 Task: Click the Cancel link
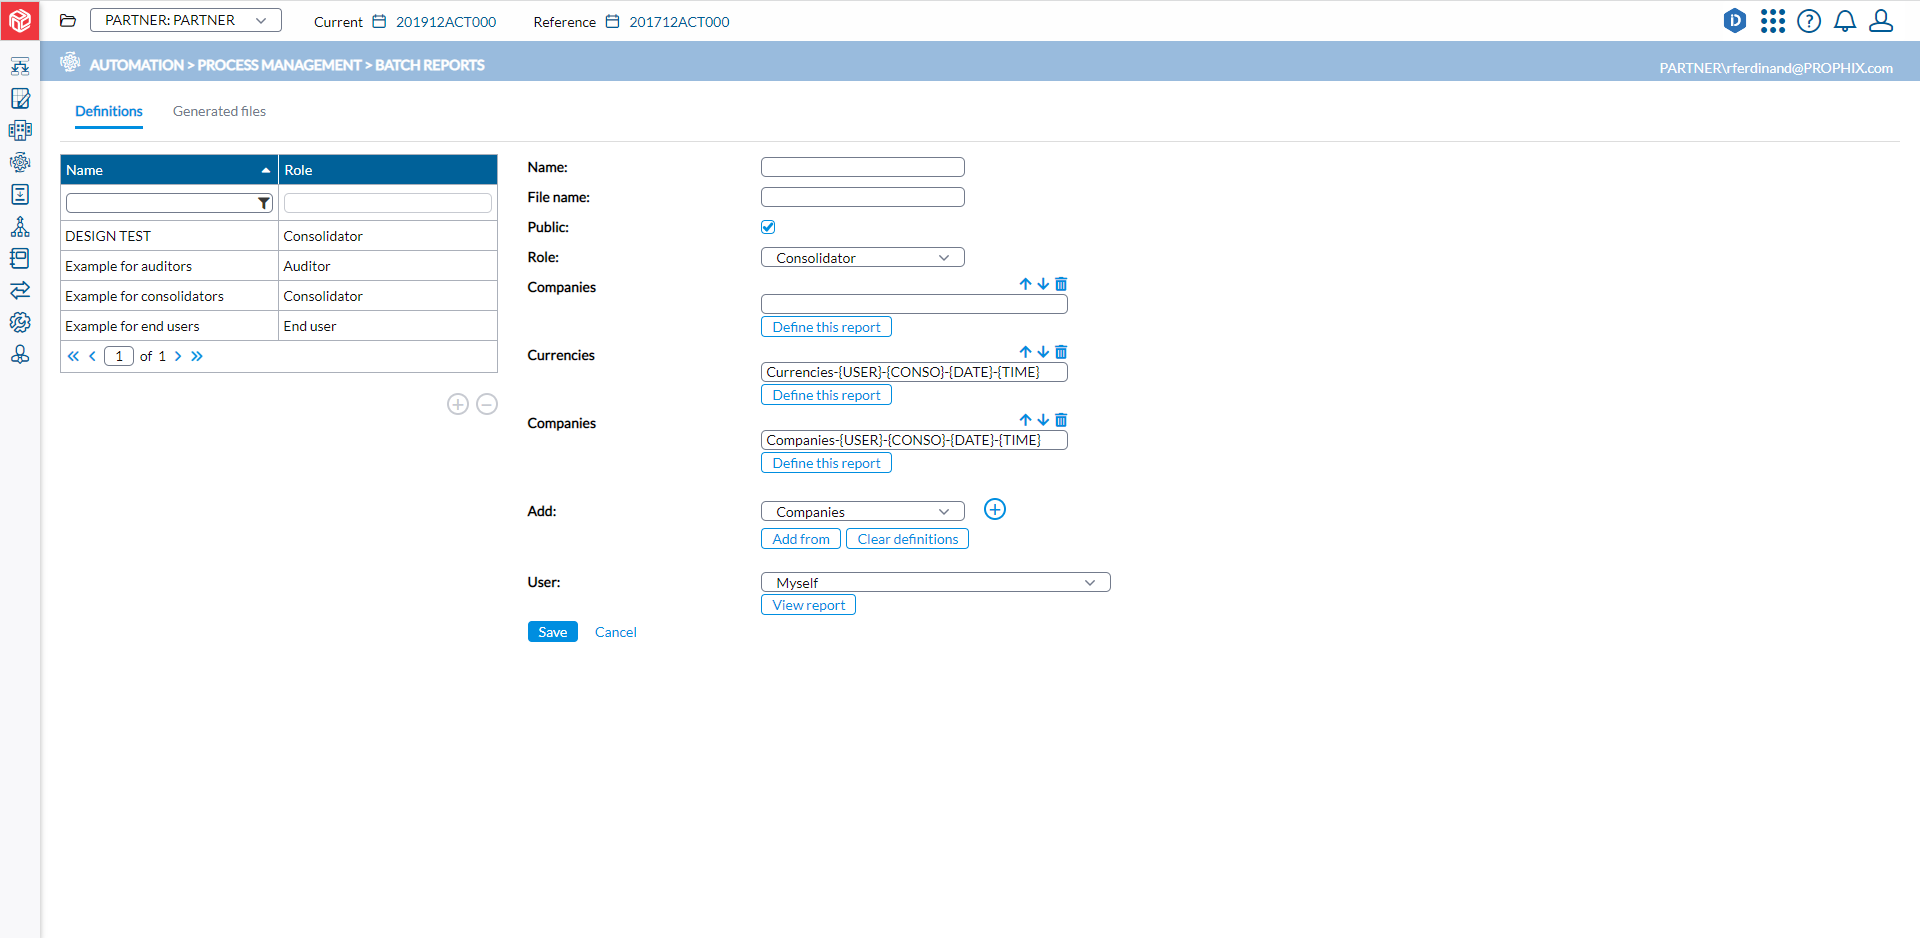click(615, 632)
